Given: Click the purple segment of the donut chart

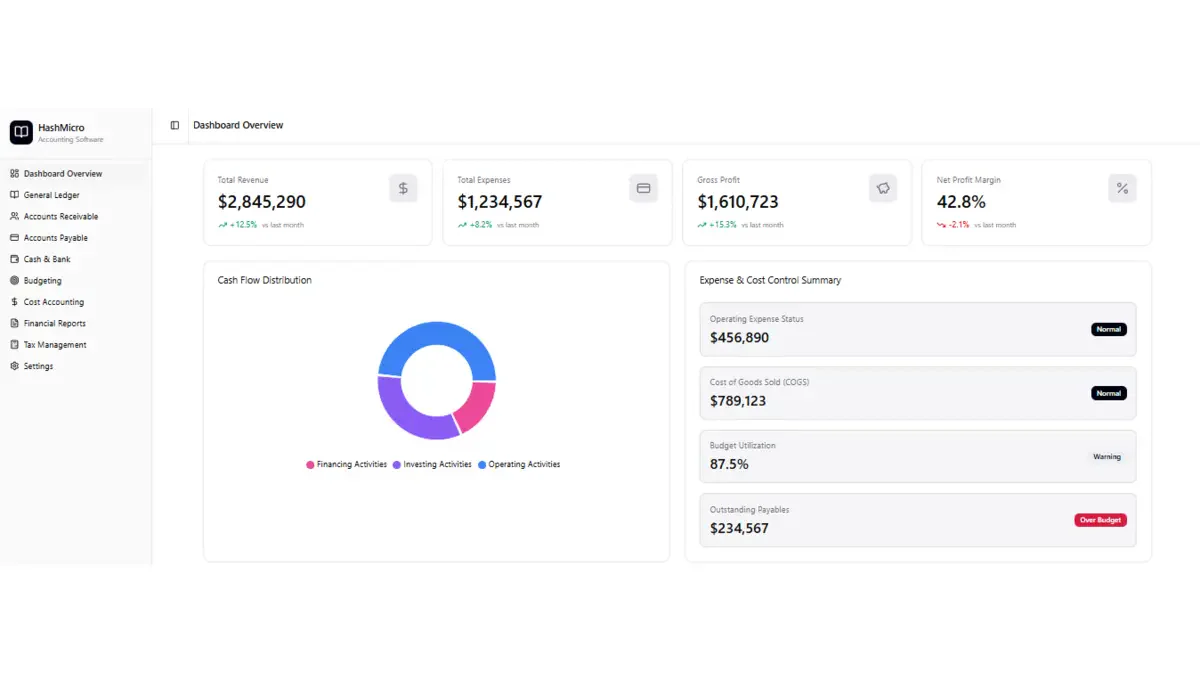Looking at the screenshot, I should coord(405,414).
